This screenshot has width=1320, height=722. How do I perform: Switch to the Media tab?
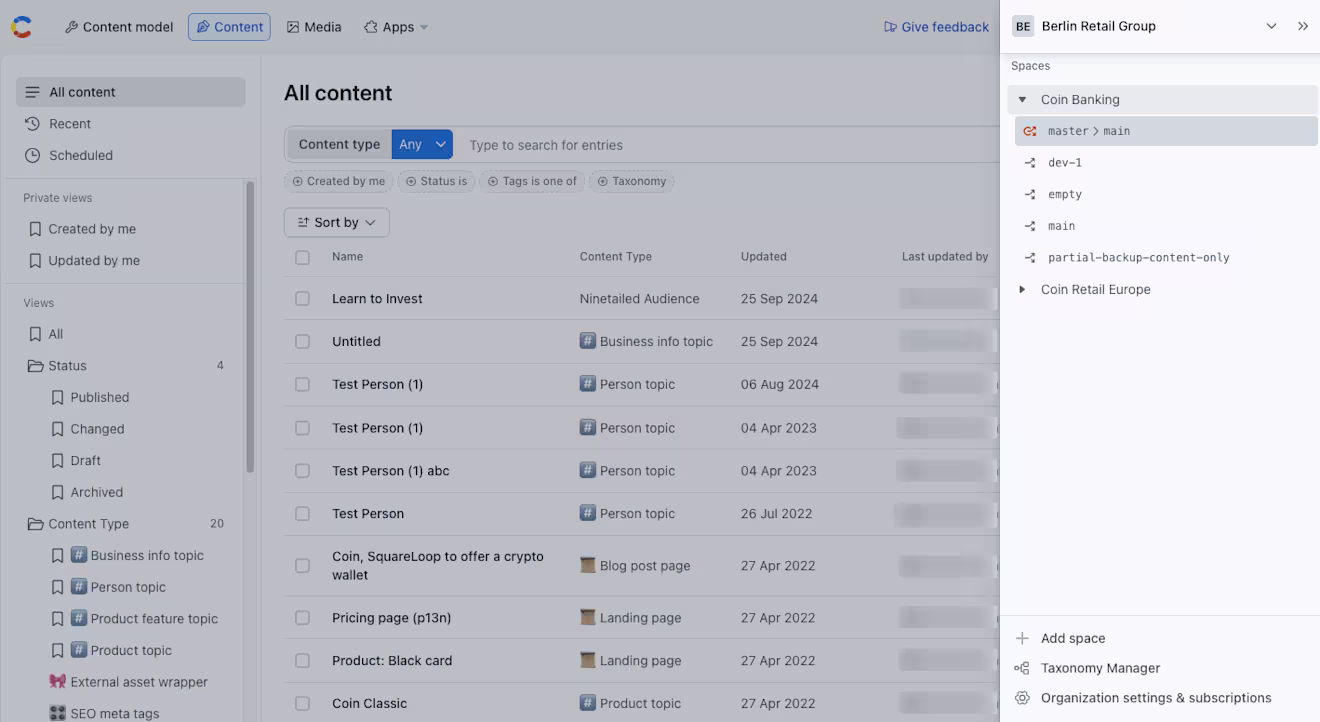click(x=314, y=27)
